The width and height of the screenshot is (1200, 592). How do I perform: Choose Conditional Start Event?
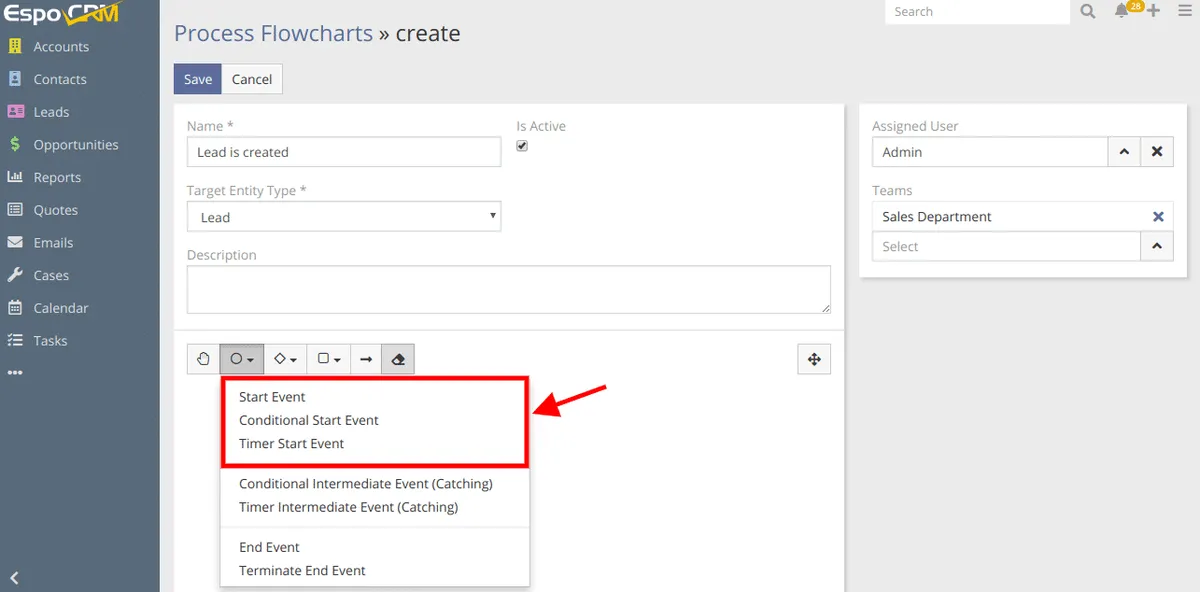click(x=309, y=420)
